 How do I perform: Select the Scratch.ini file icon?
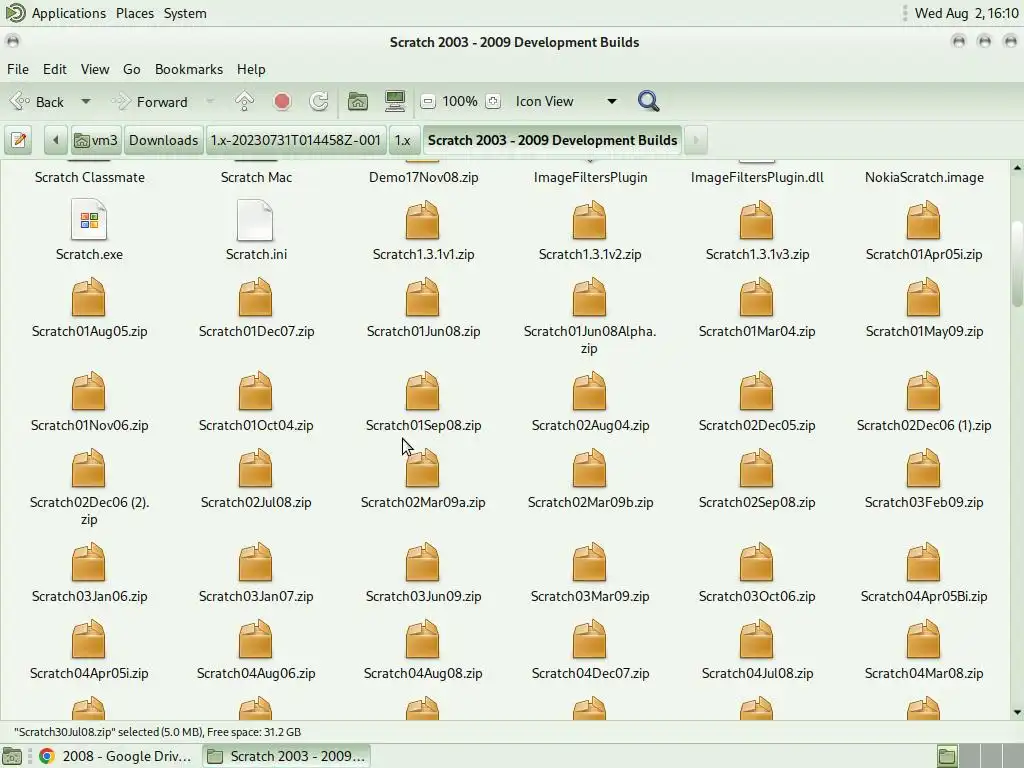(255, 221)
